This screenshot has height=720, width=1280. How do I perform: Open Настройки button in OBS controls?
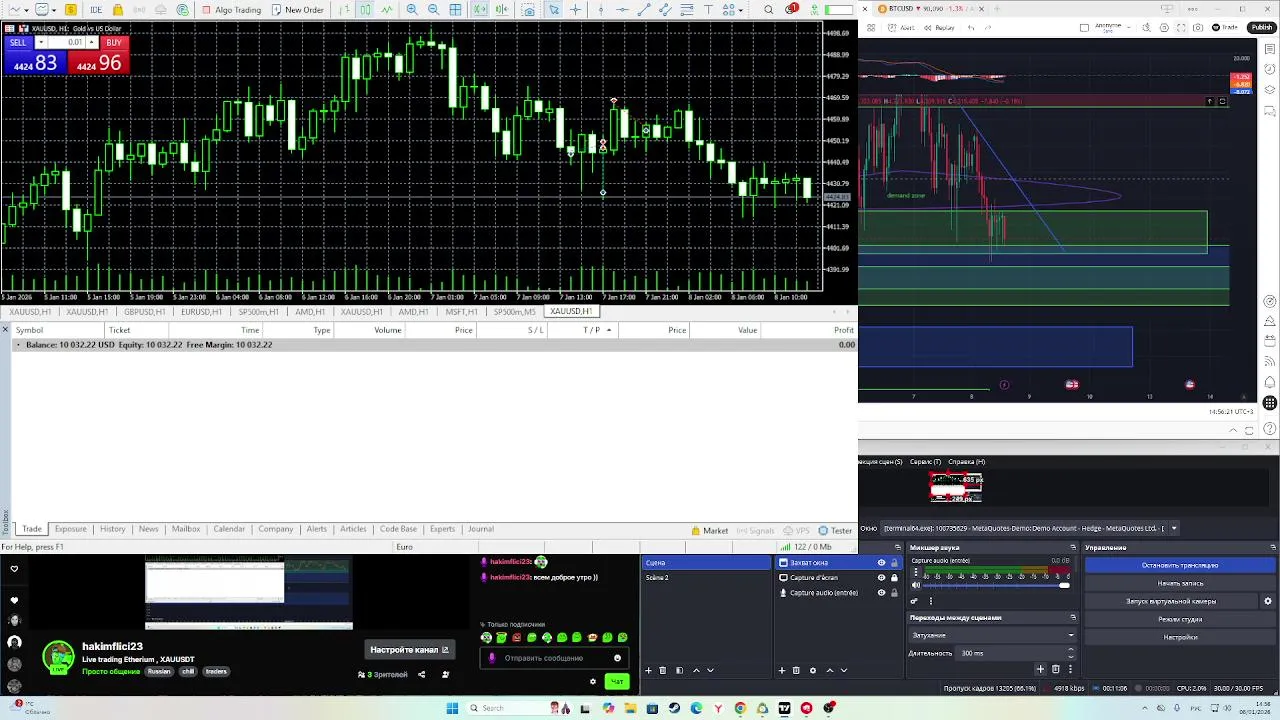[x=1180, y=637]
